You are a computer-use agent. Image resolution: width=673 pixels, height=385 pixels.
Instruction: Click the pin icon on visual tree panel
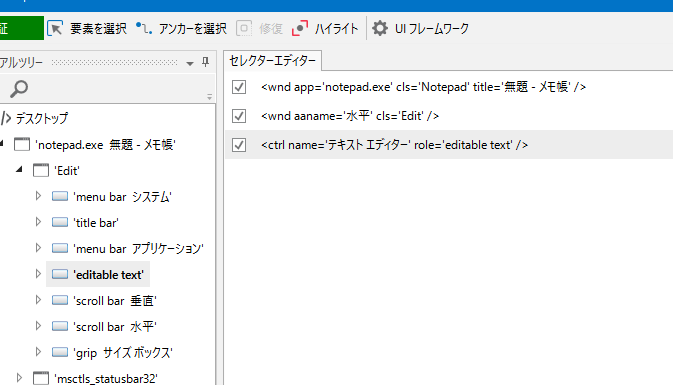click(206, 62)
